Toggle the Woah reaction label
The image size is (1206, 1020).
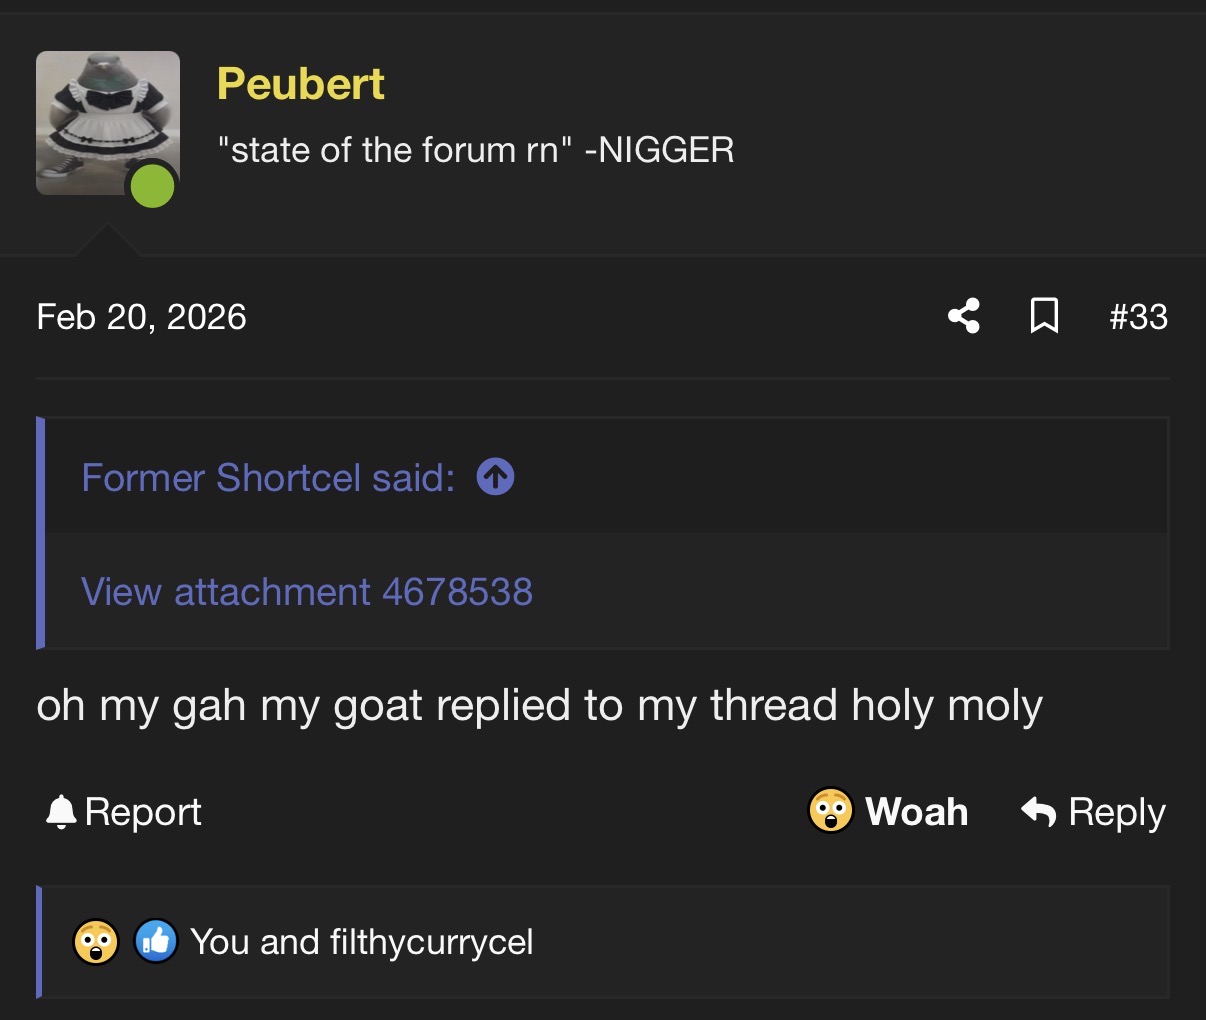point(917,811)
